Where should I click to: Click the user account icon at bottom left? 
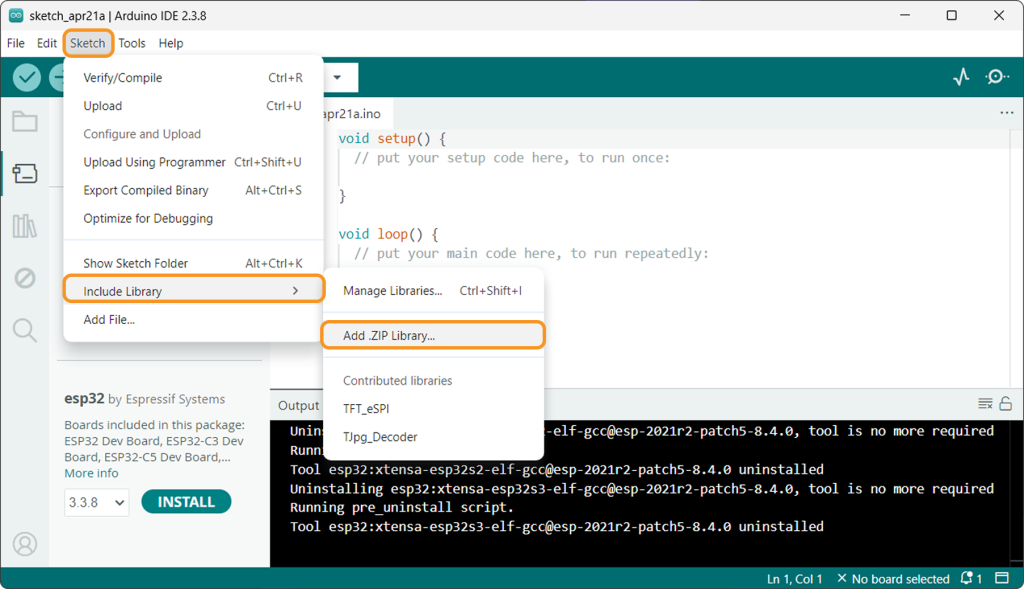coord(25,544)
